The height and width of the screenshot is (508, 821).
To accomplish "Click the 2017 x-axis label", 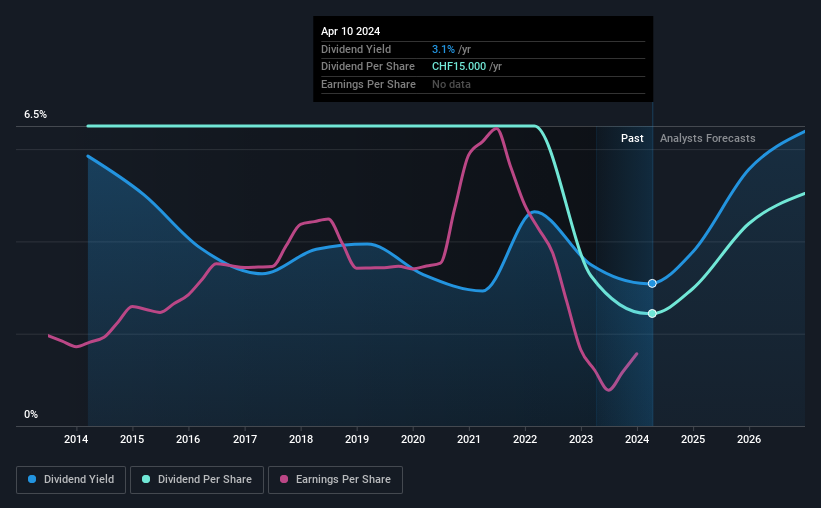I will coord(245,439).
